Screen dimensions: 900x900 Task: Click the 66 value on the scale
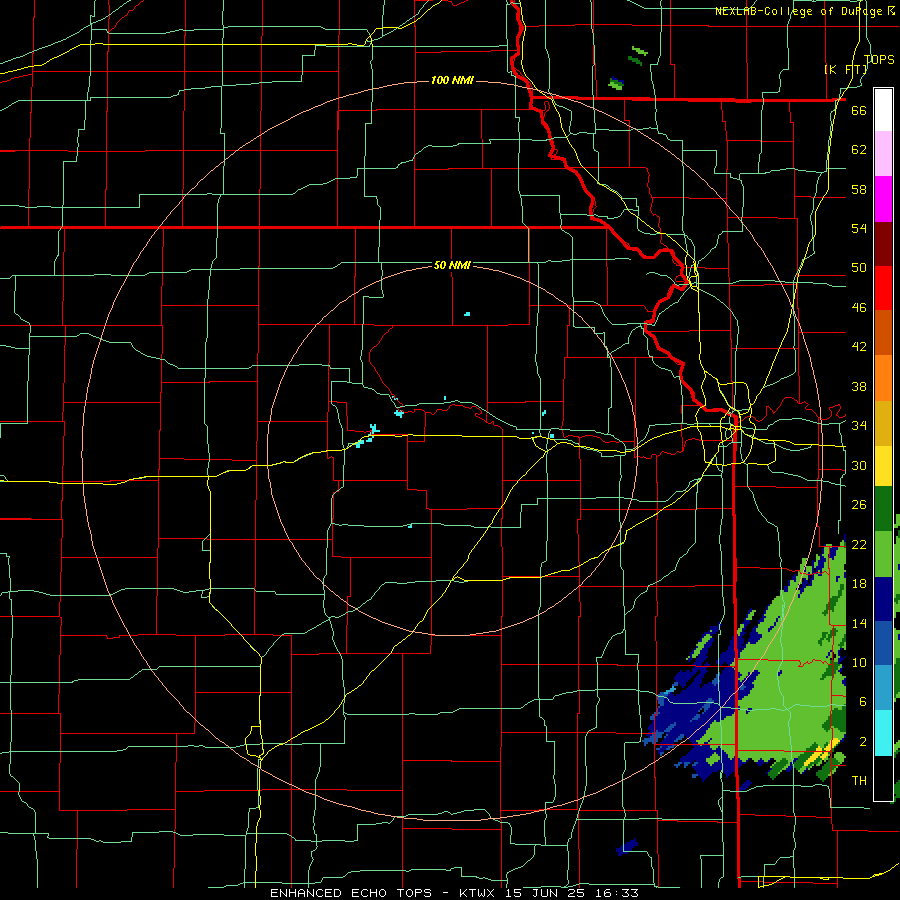point(859,110)
